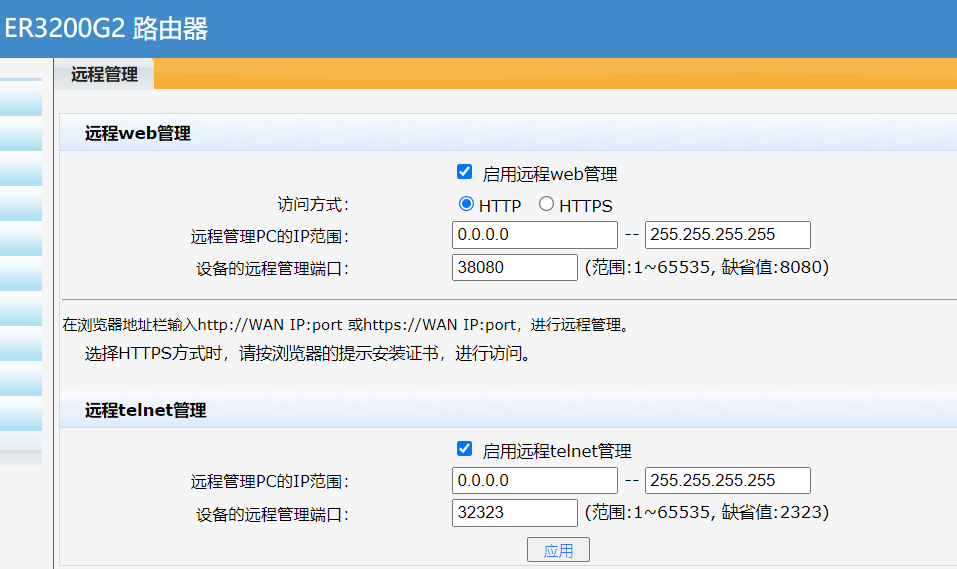Image resolution: width=957 pixels, height=569 pixels.
Task: Click the 选择HTTPS方式时 certificate note
Action: 308,353
